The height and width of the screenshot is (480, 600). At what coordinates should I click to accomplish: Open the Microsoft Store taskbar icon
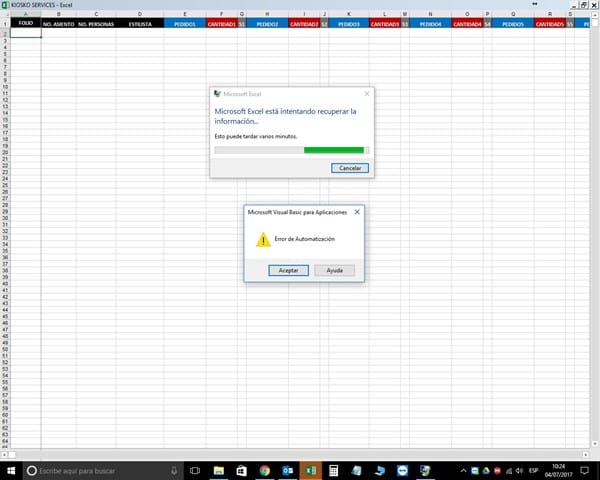coord(241,470)
